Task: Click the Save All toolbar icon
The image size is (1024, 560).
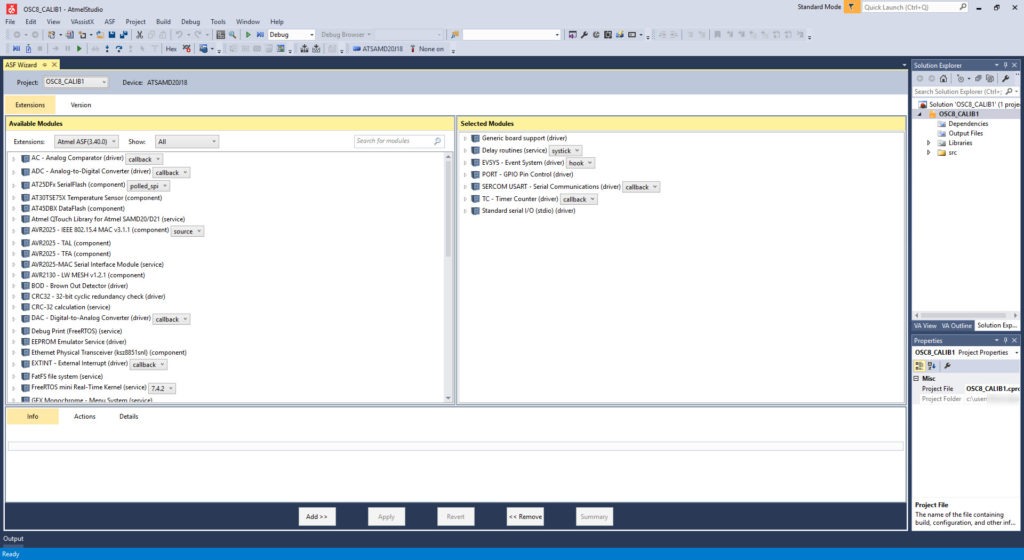Action: point(123,35)
